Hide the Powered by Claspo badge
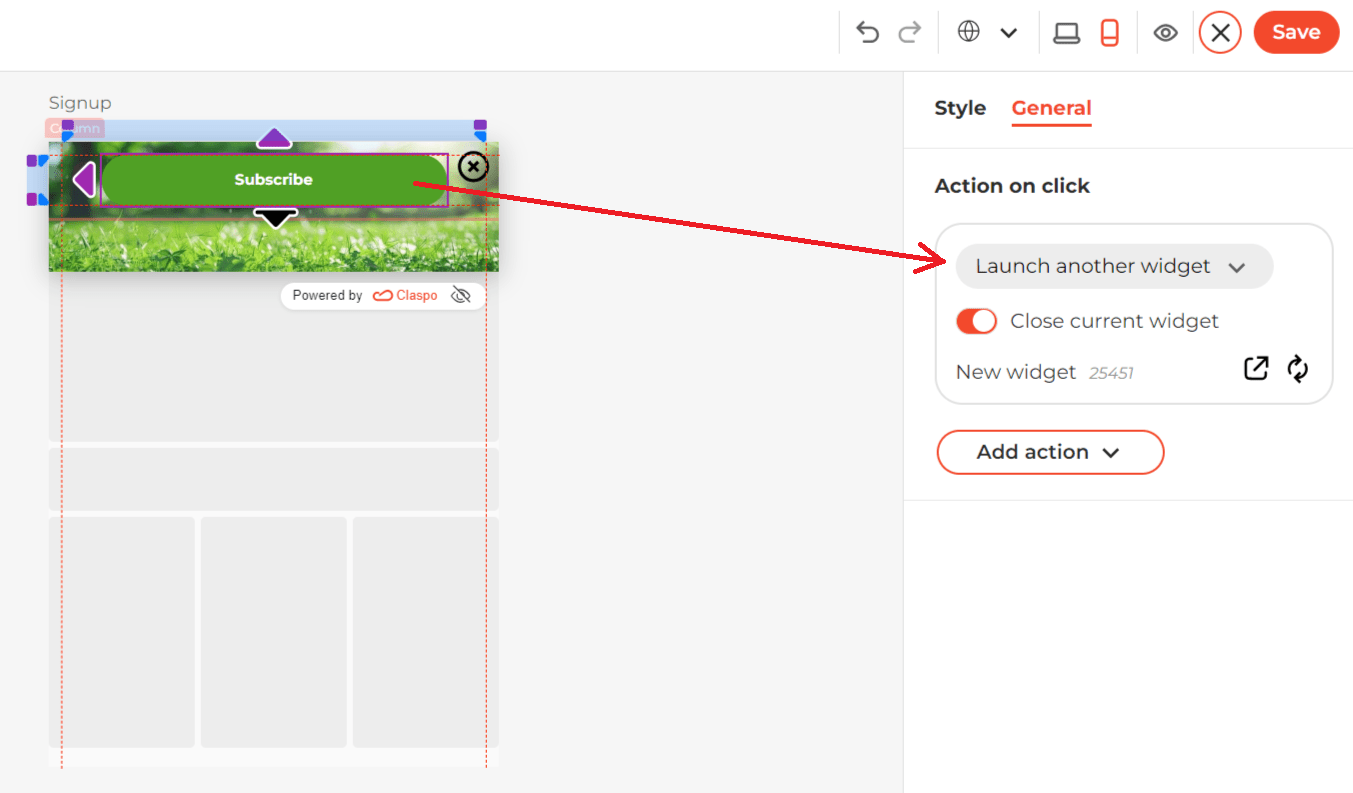The image size is (1353, 793). coord(461,295)
